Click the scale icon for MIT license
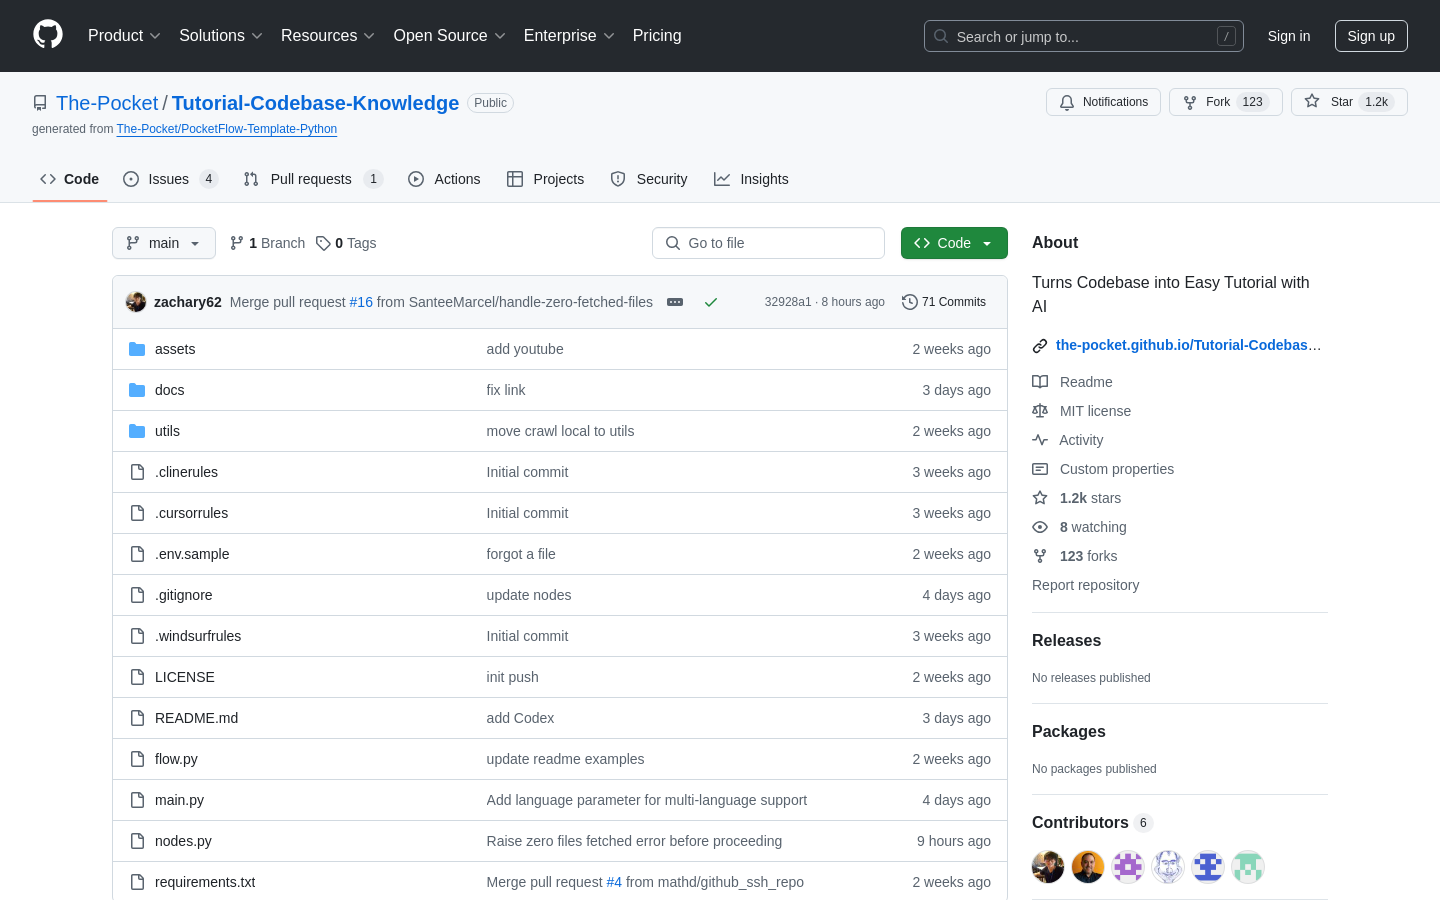1440x900 pixels. coord(1040,411)
